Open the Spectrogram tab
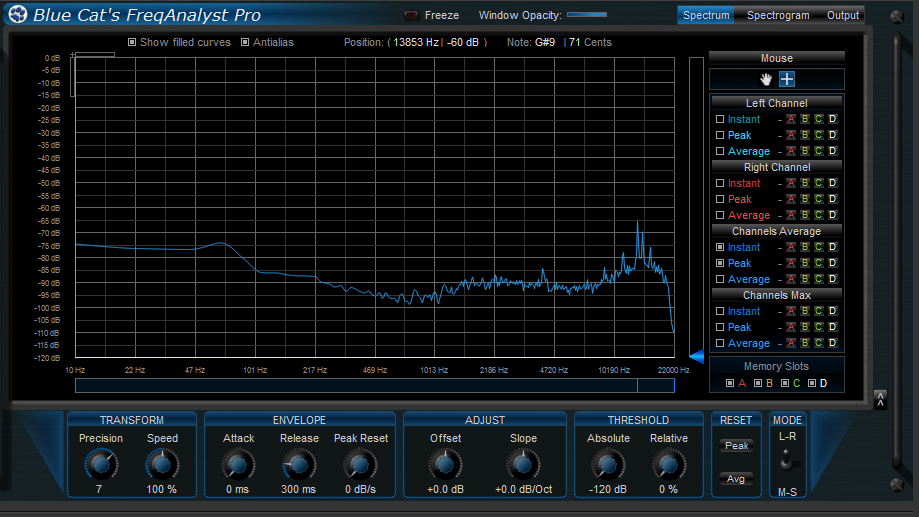 pyautogui.click(x=778, y=15)
